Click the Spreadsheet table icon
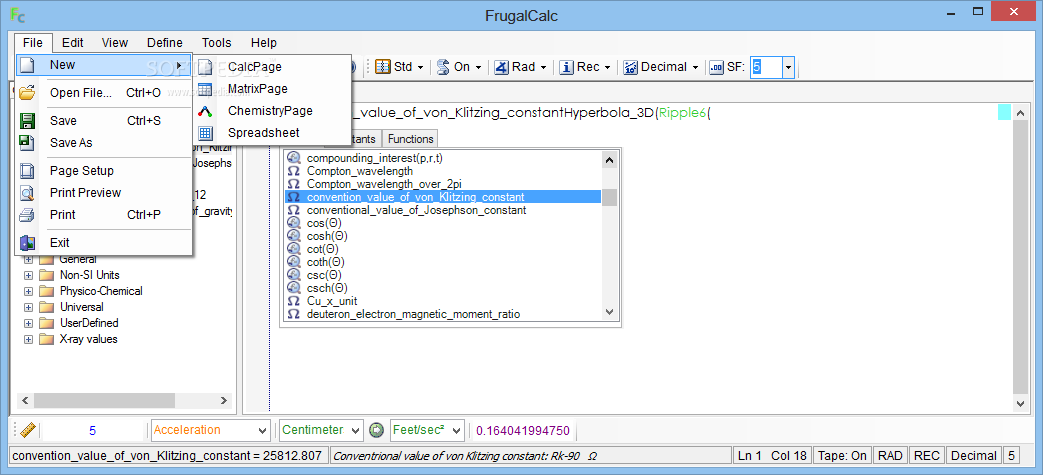 pos(206,132)
